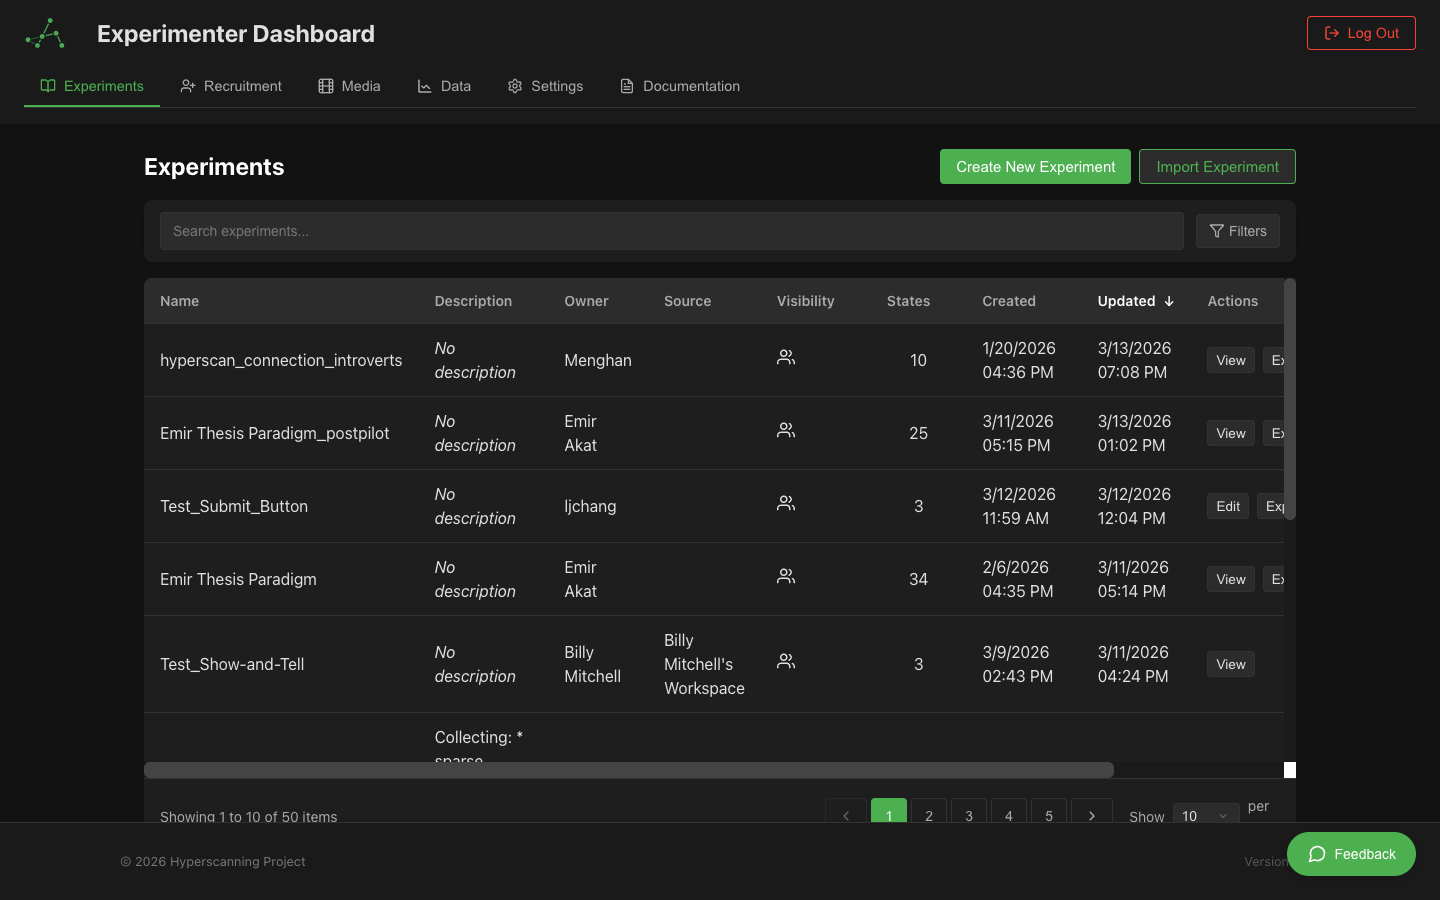Click the horizontal scrollbar below the table
The image size is (1440, 900).
[x=630, y=770]
